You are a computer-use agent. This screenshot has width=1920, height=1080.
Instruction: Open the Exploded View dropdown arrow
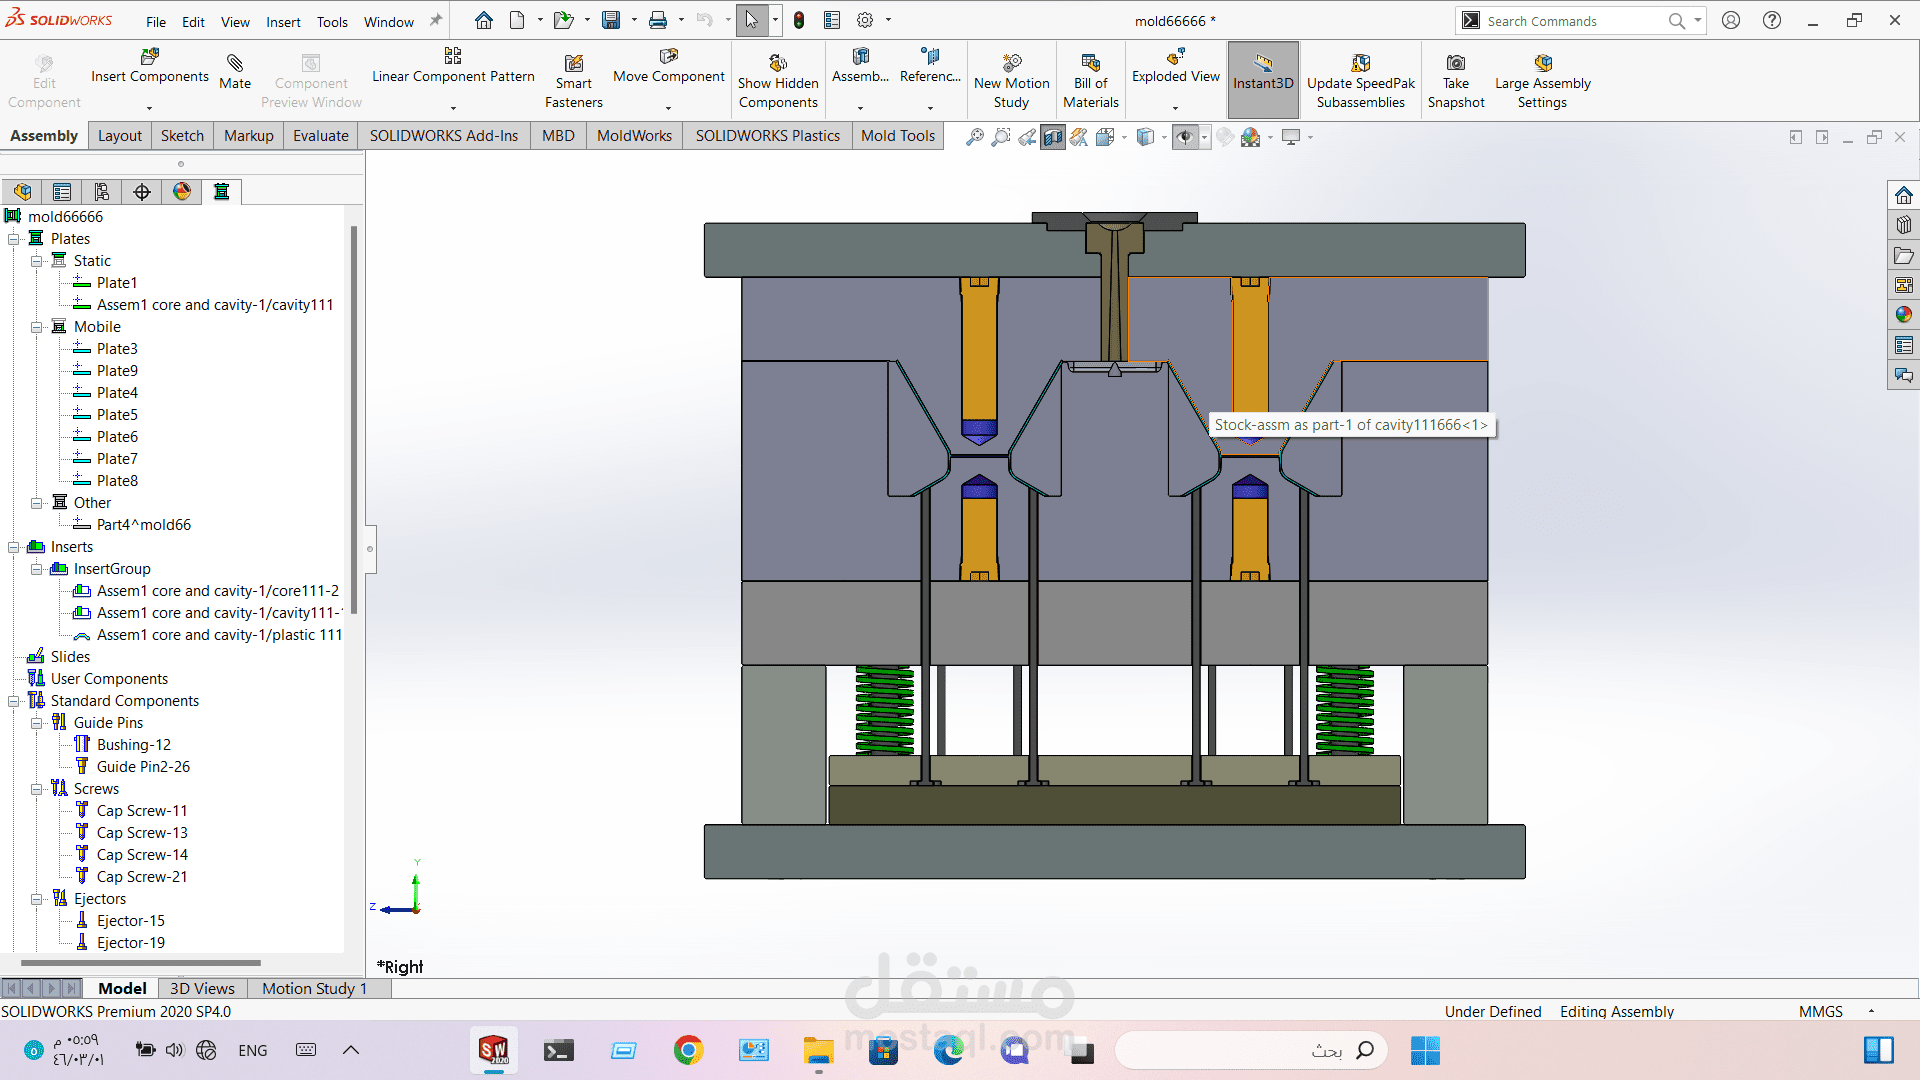coord(1175,108)
